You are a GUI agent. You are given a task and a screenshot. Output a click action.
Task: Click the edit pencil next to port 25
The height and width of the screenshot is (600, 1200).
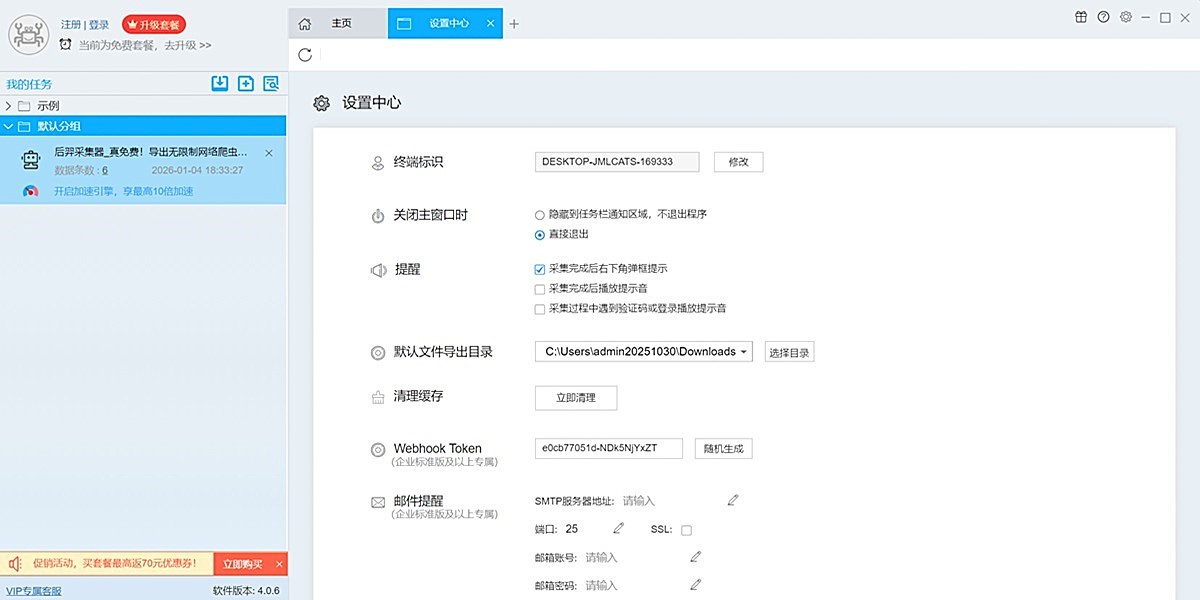pos(618,528)
